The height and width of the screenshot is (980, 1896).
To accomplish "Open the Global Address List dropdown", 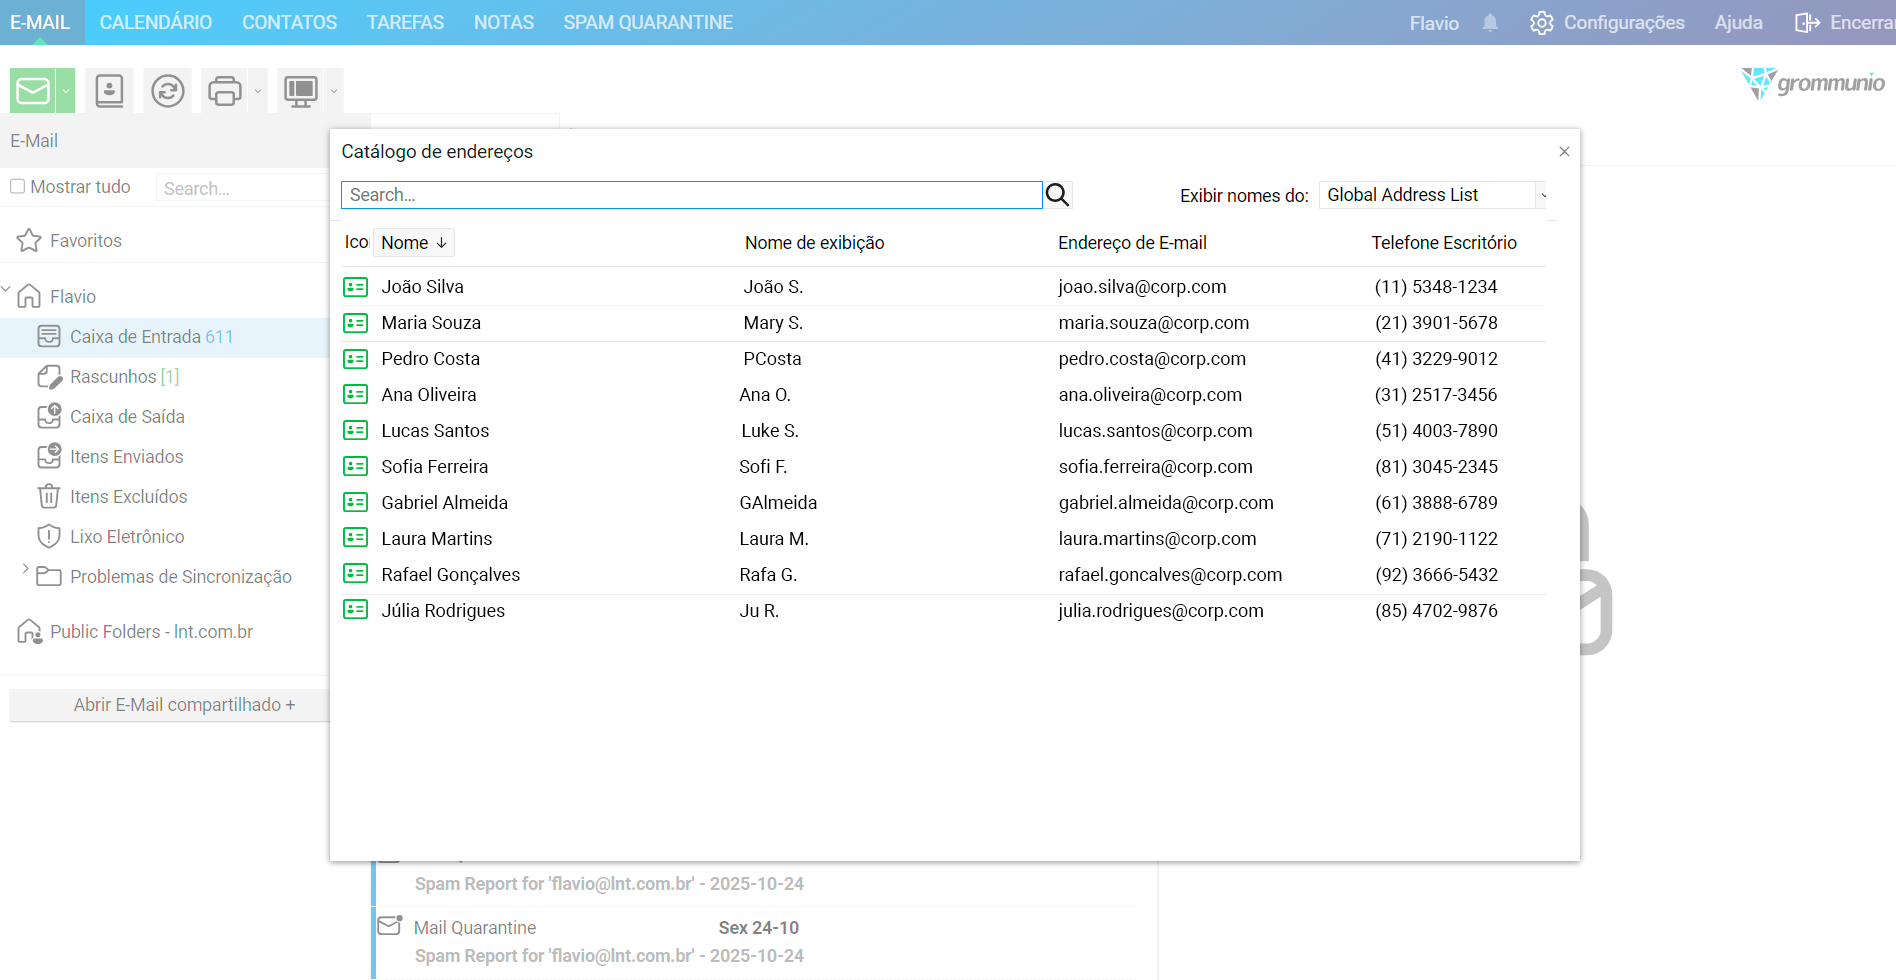I will [x=1433, y=195].
